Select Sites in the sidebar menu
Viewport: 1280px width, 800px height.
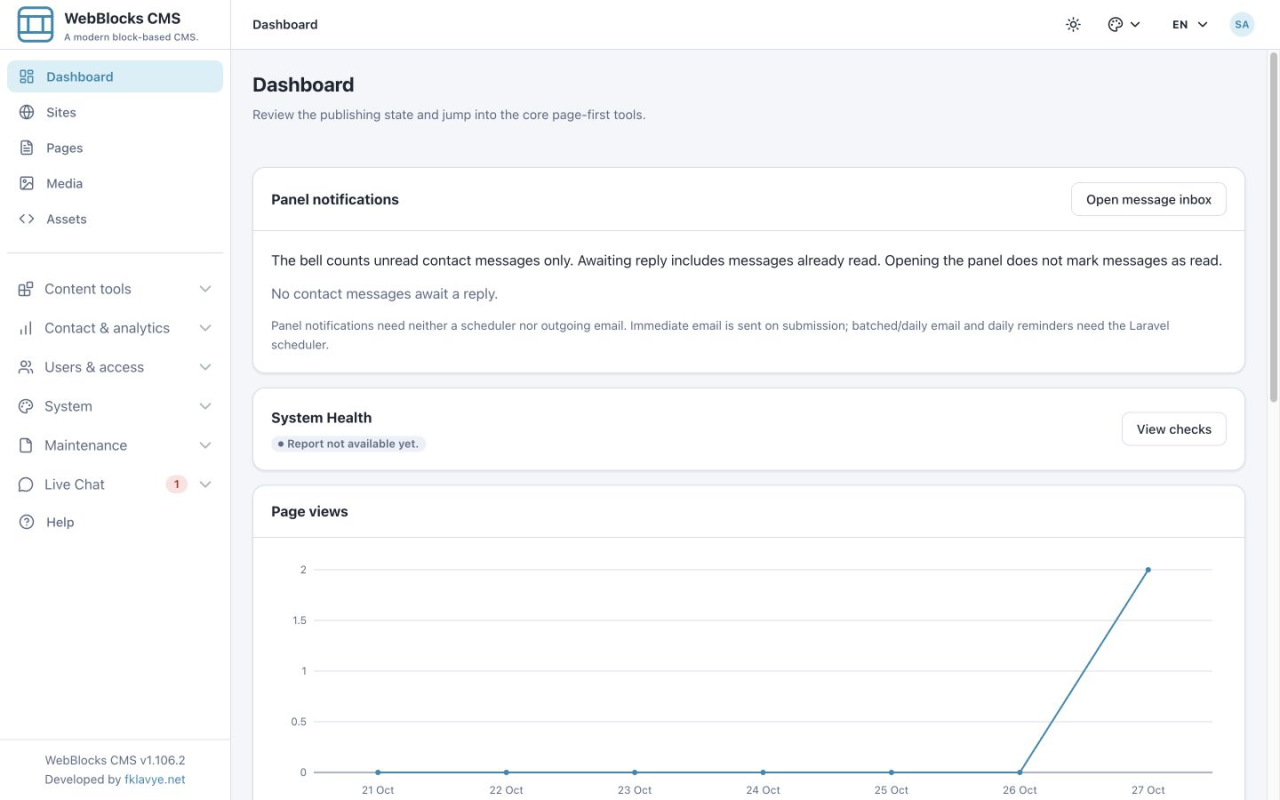point(115,113)
